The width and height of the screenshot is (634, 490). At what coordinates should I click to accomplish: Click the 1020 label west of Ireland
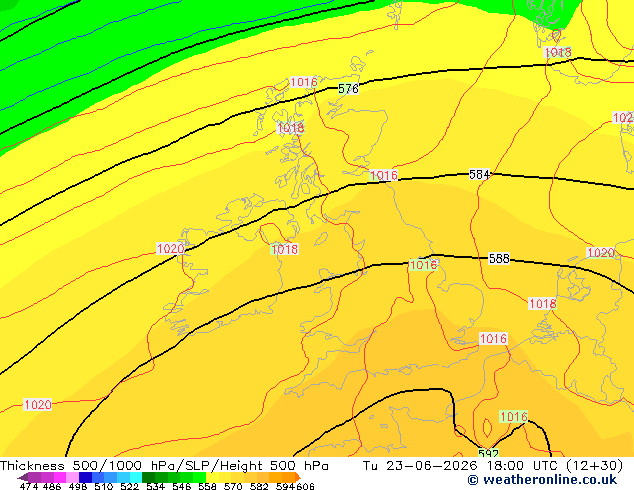[170, 249]
